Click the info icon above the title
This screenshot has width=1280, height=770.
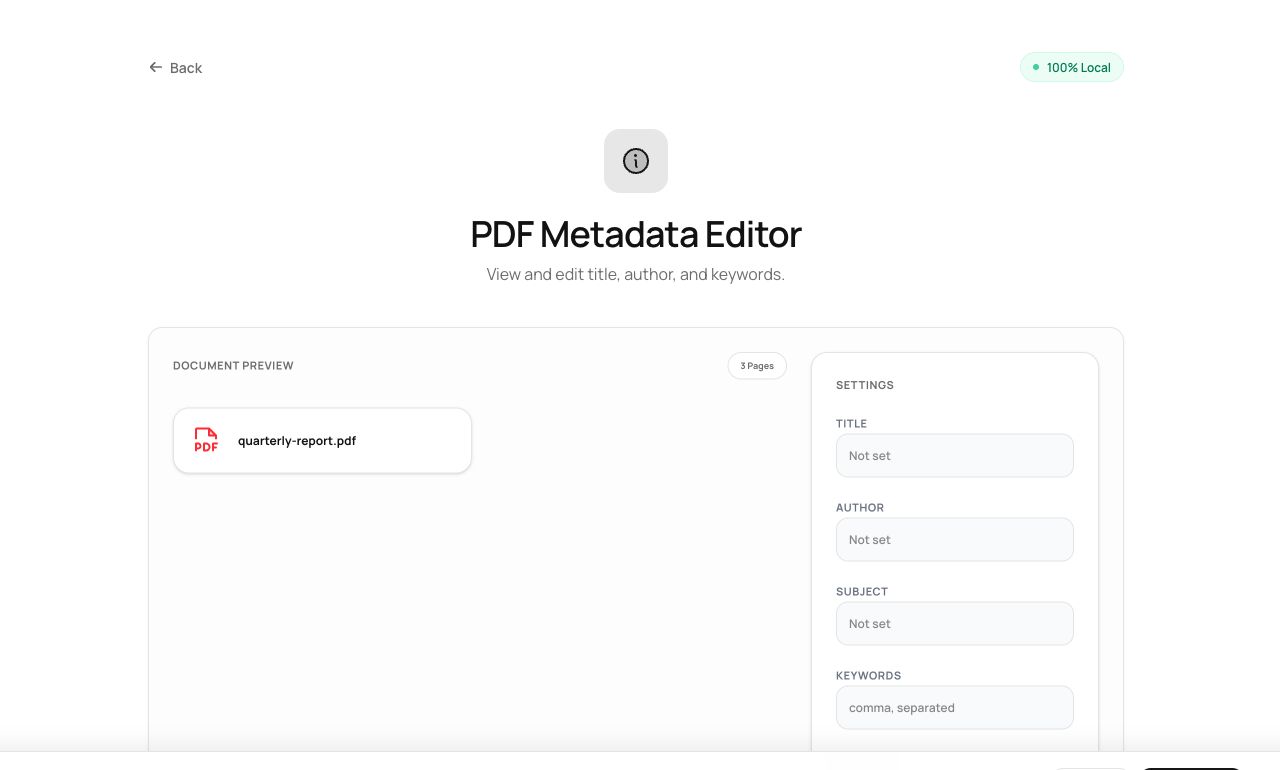[x=636, y=161]
